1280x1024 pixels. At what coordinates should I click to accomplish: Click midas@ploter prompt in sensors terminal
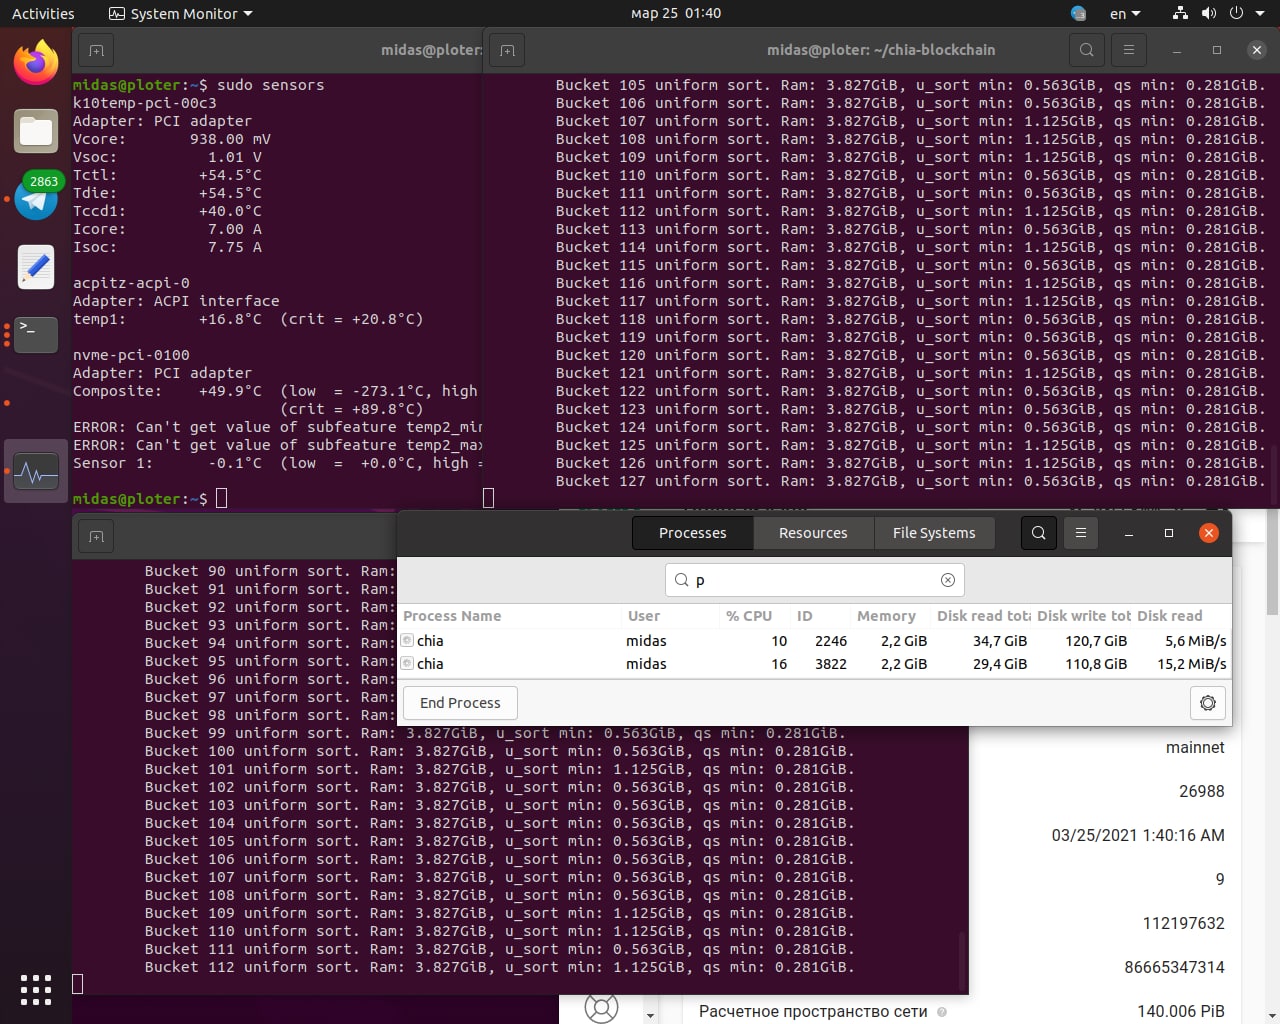140,499
